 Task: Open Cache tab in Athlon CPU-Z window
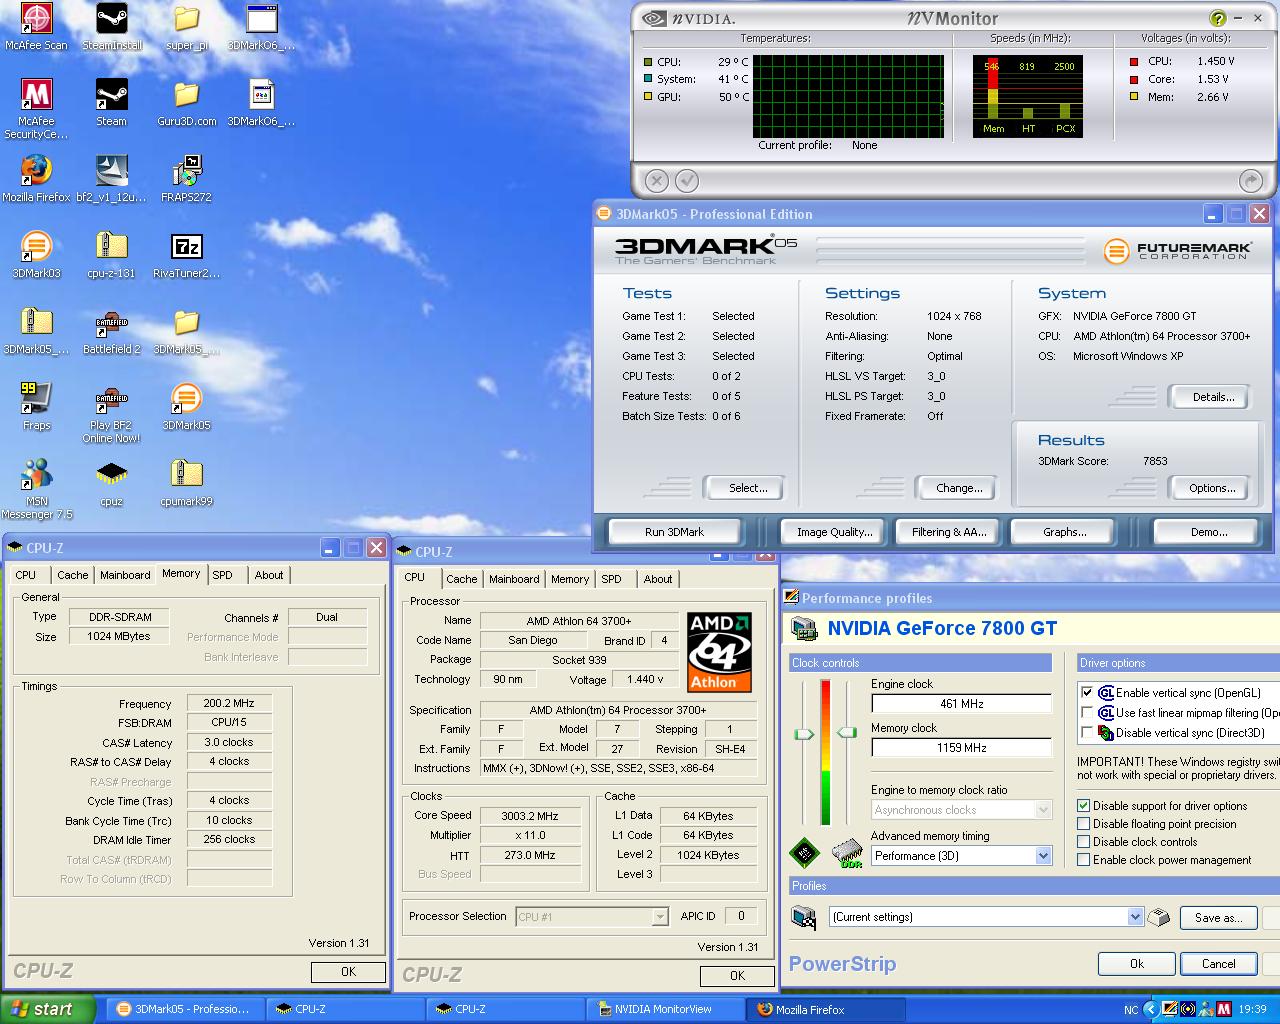[461, 579]
